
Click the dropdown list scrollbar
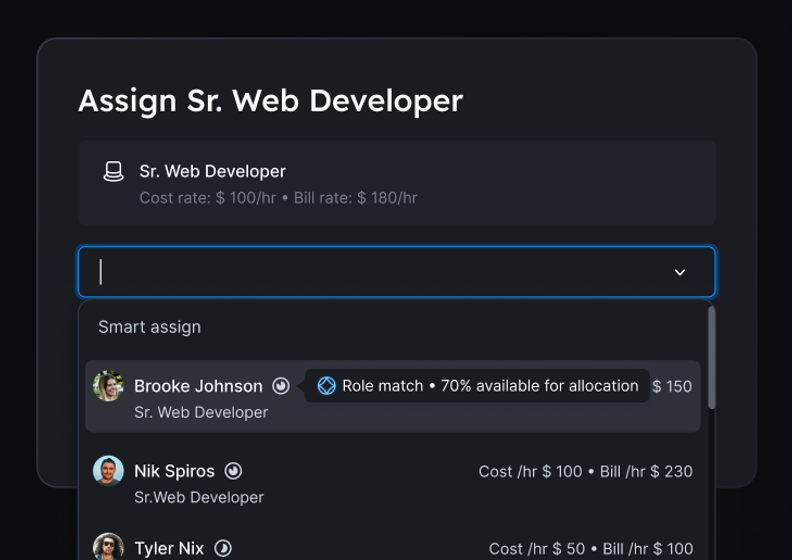[711, 358]
